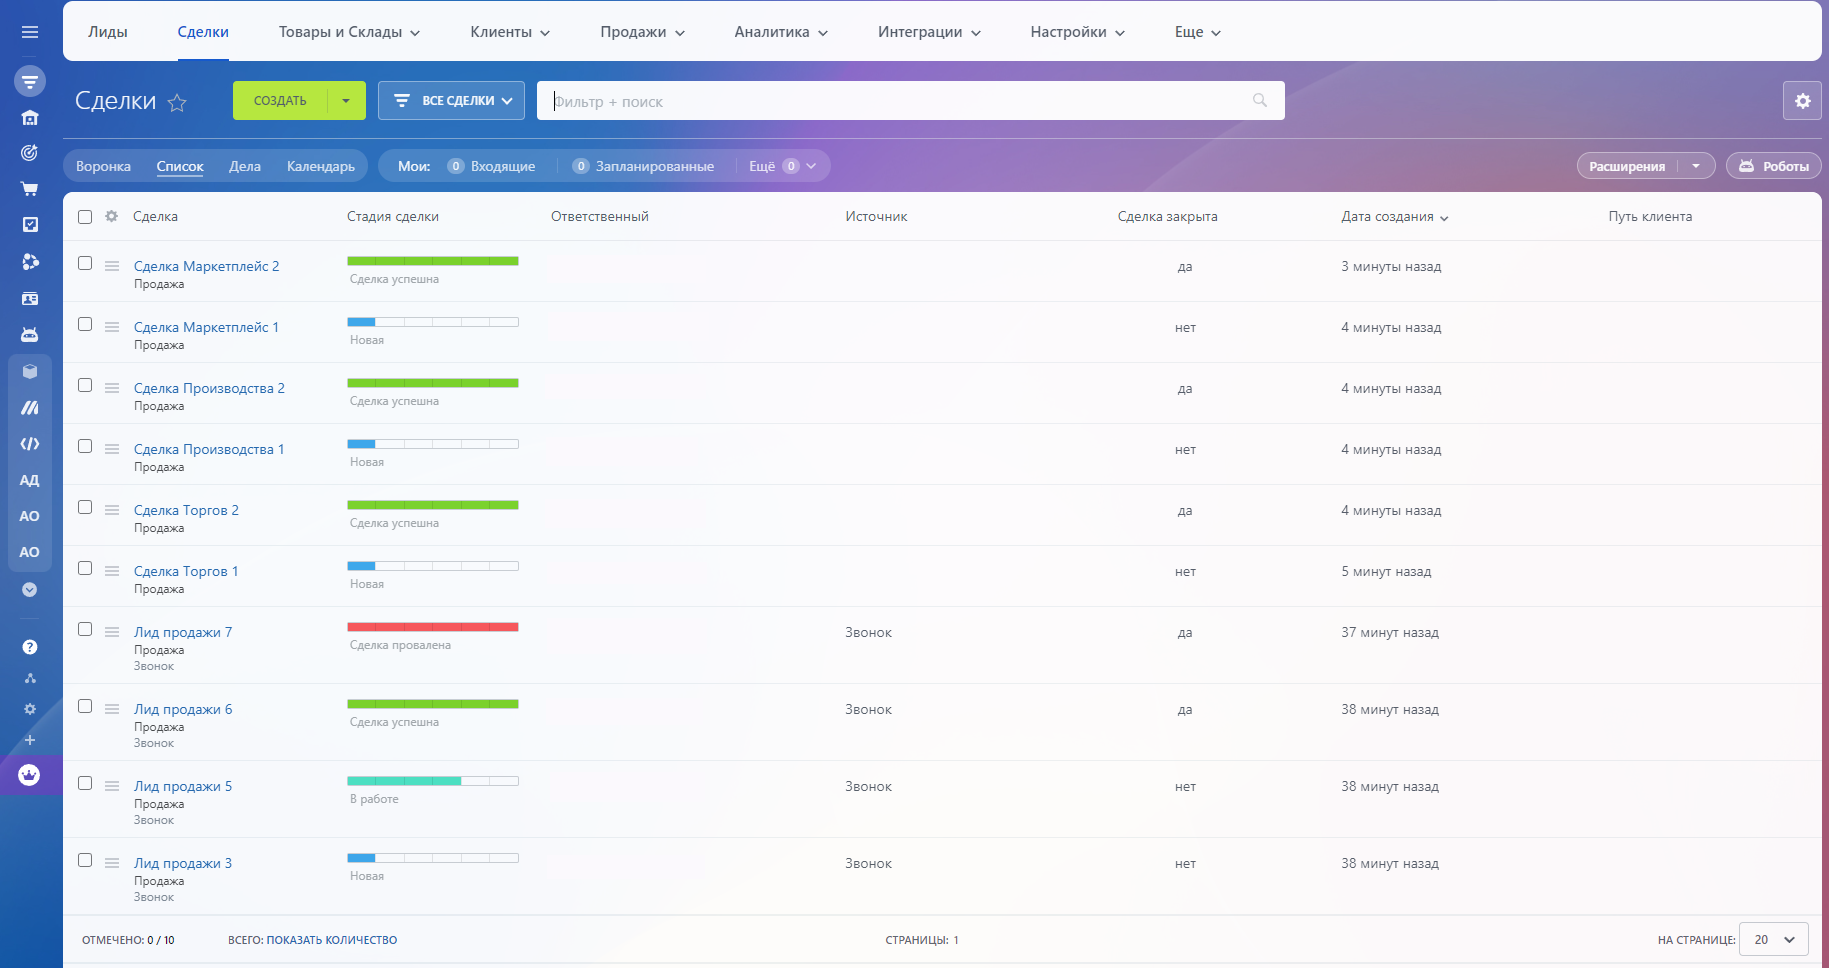Open the Все сделки funnel dropdown
Screen dimensions: 1829x968
pos(452,101)
